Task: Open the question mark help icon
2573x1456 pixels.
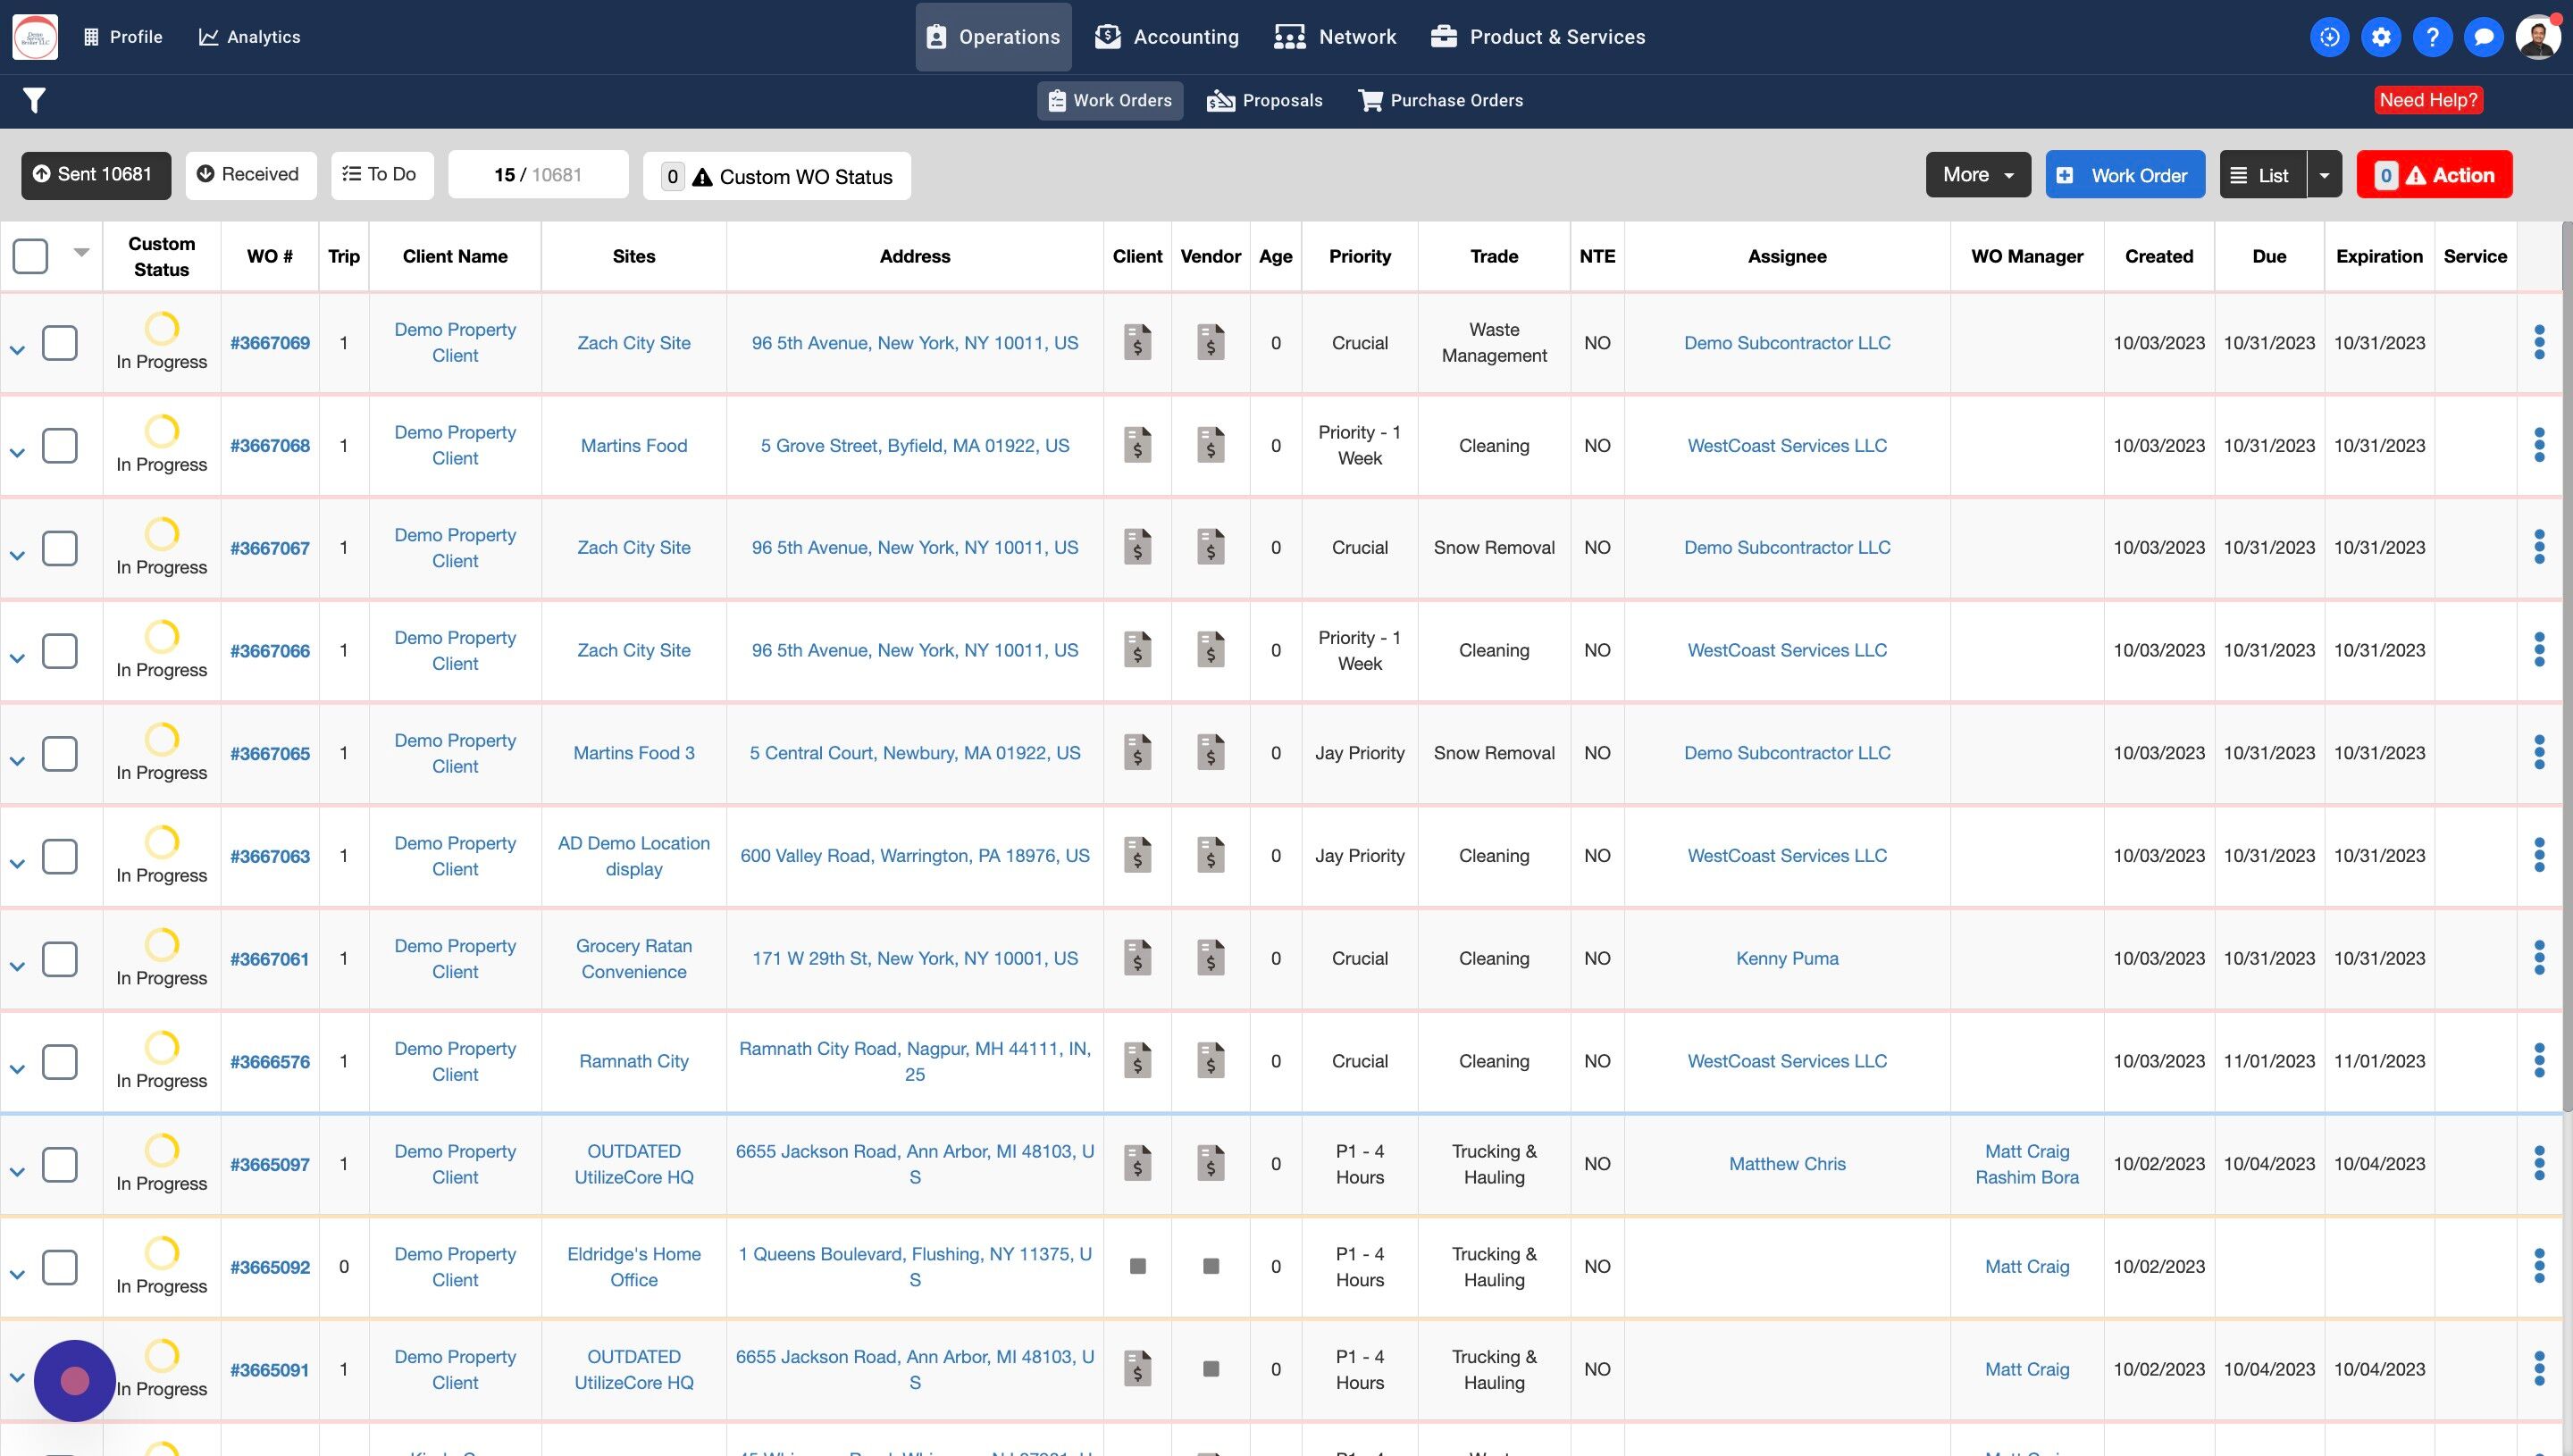Action: pos(2432,37)
